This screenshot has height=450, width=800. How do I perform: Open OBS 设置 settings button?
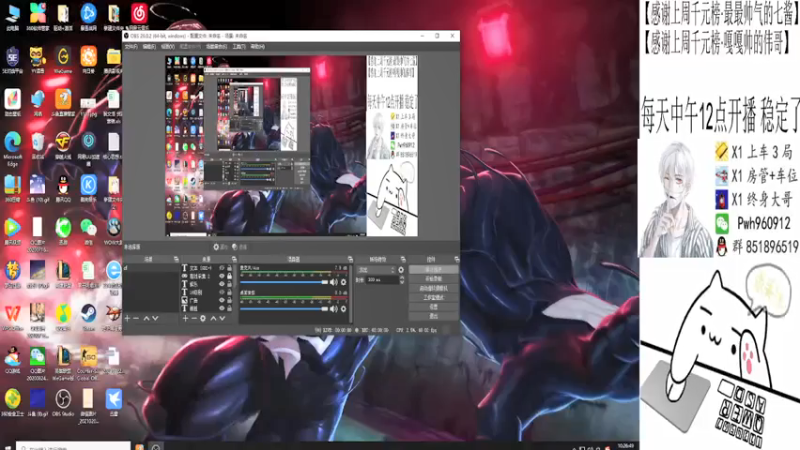(434, 307)
